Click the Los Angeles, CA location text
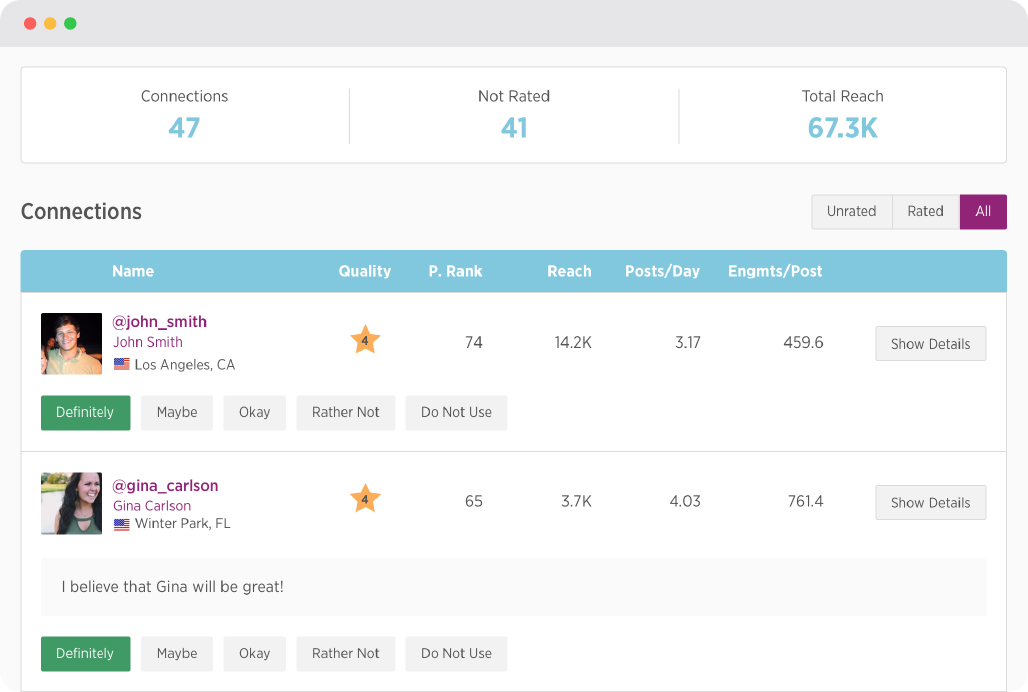Viewport: 1028px width, 692px height. [x=185, y=365]
